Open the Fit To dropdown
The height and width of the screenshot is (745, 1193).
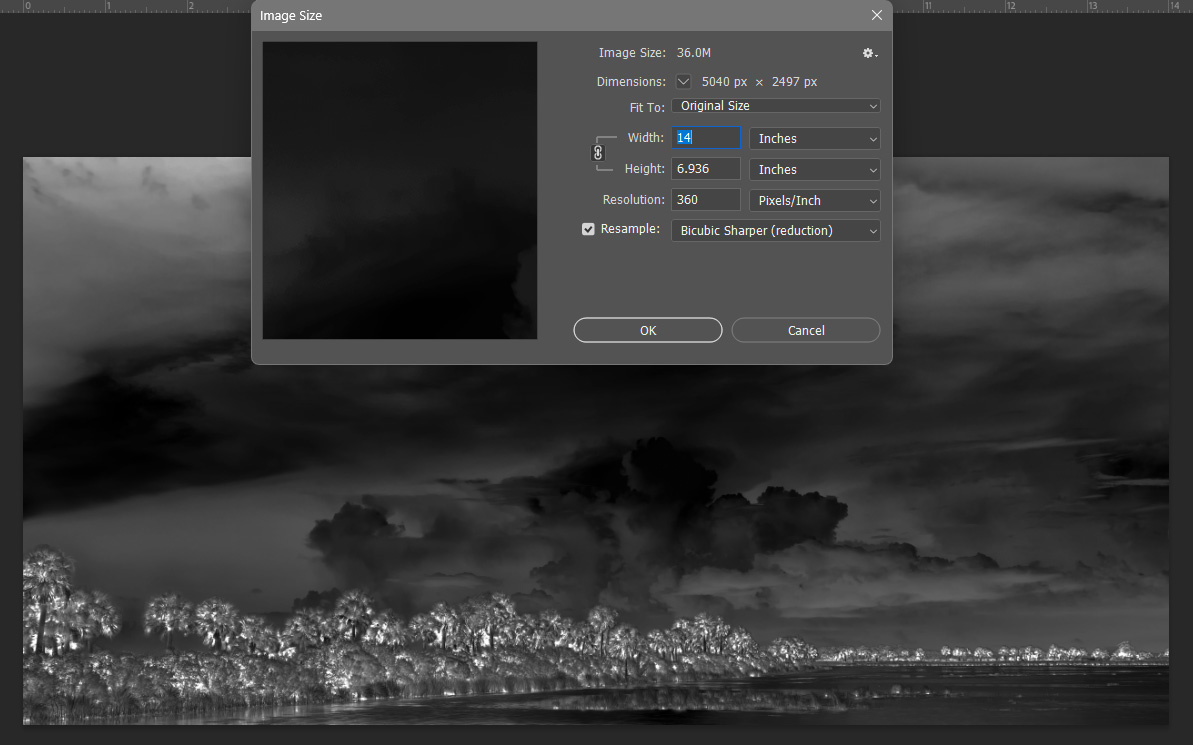click(x=775, y=106)
